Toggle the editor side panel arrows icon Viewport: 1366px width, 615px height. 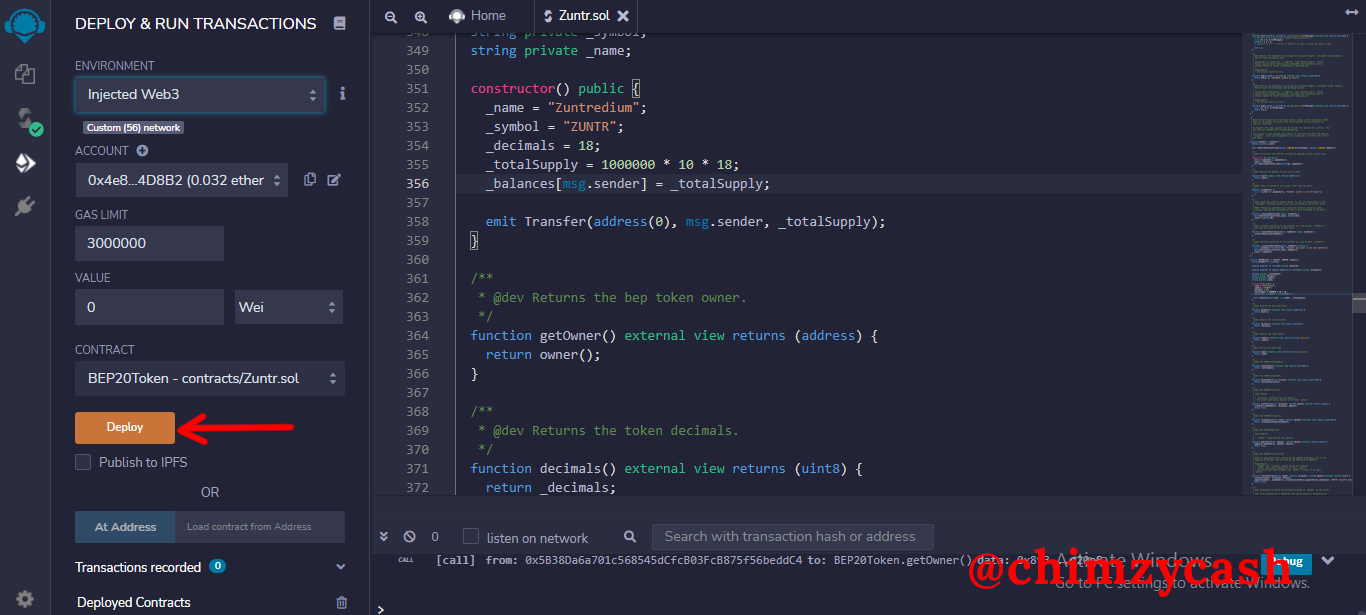1352,11
